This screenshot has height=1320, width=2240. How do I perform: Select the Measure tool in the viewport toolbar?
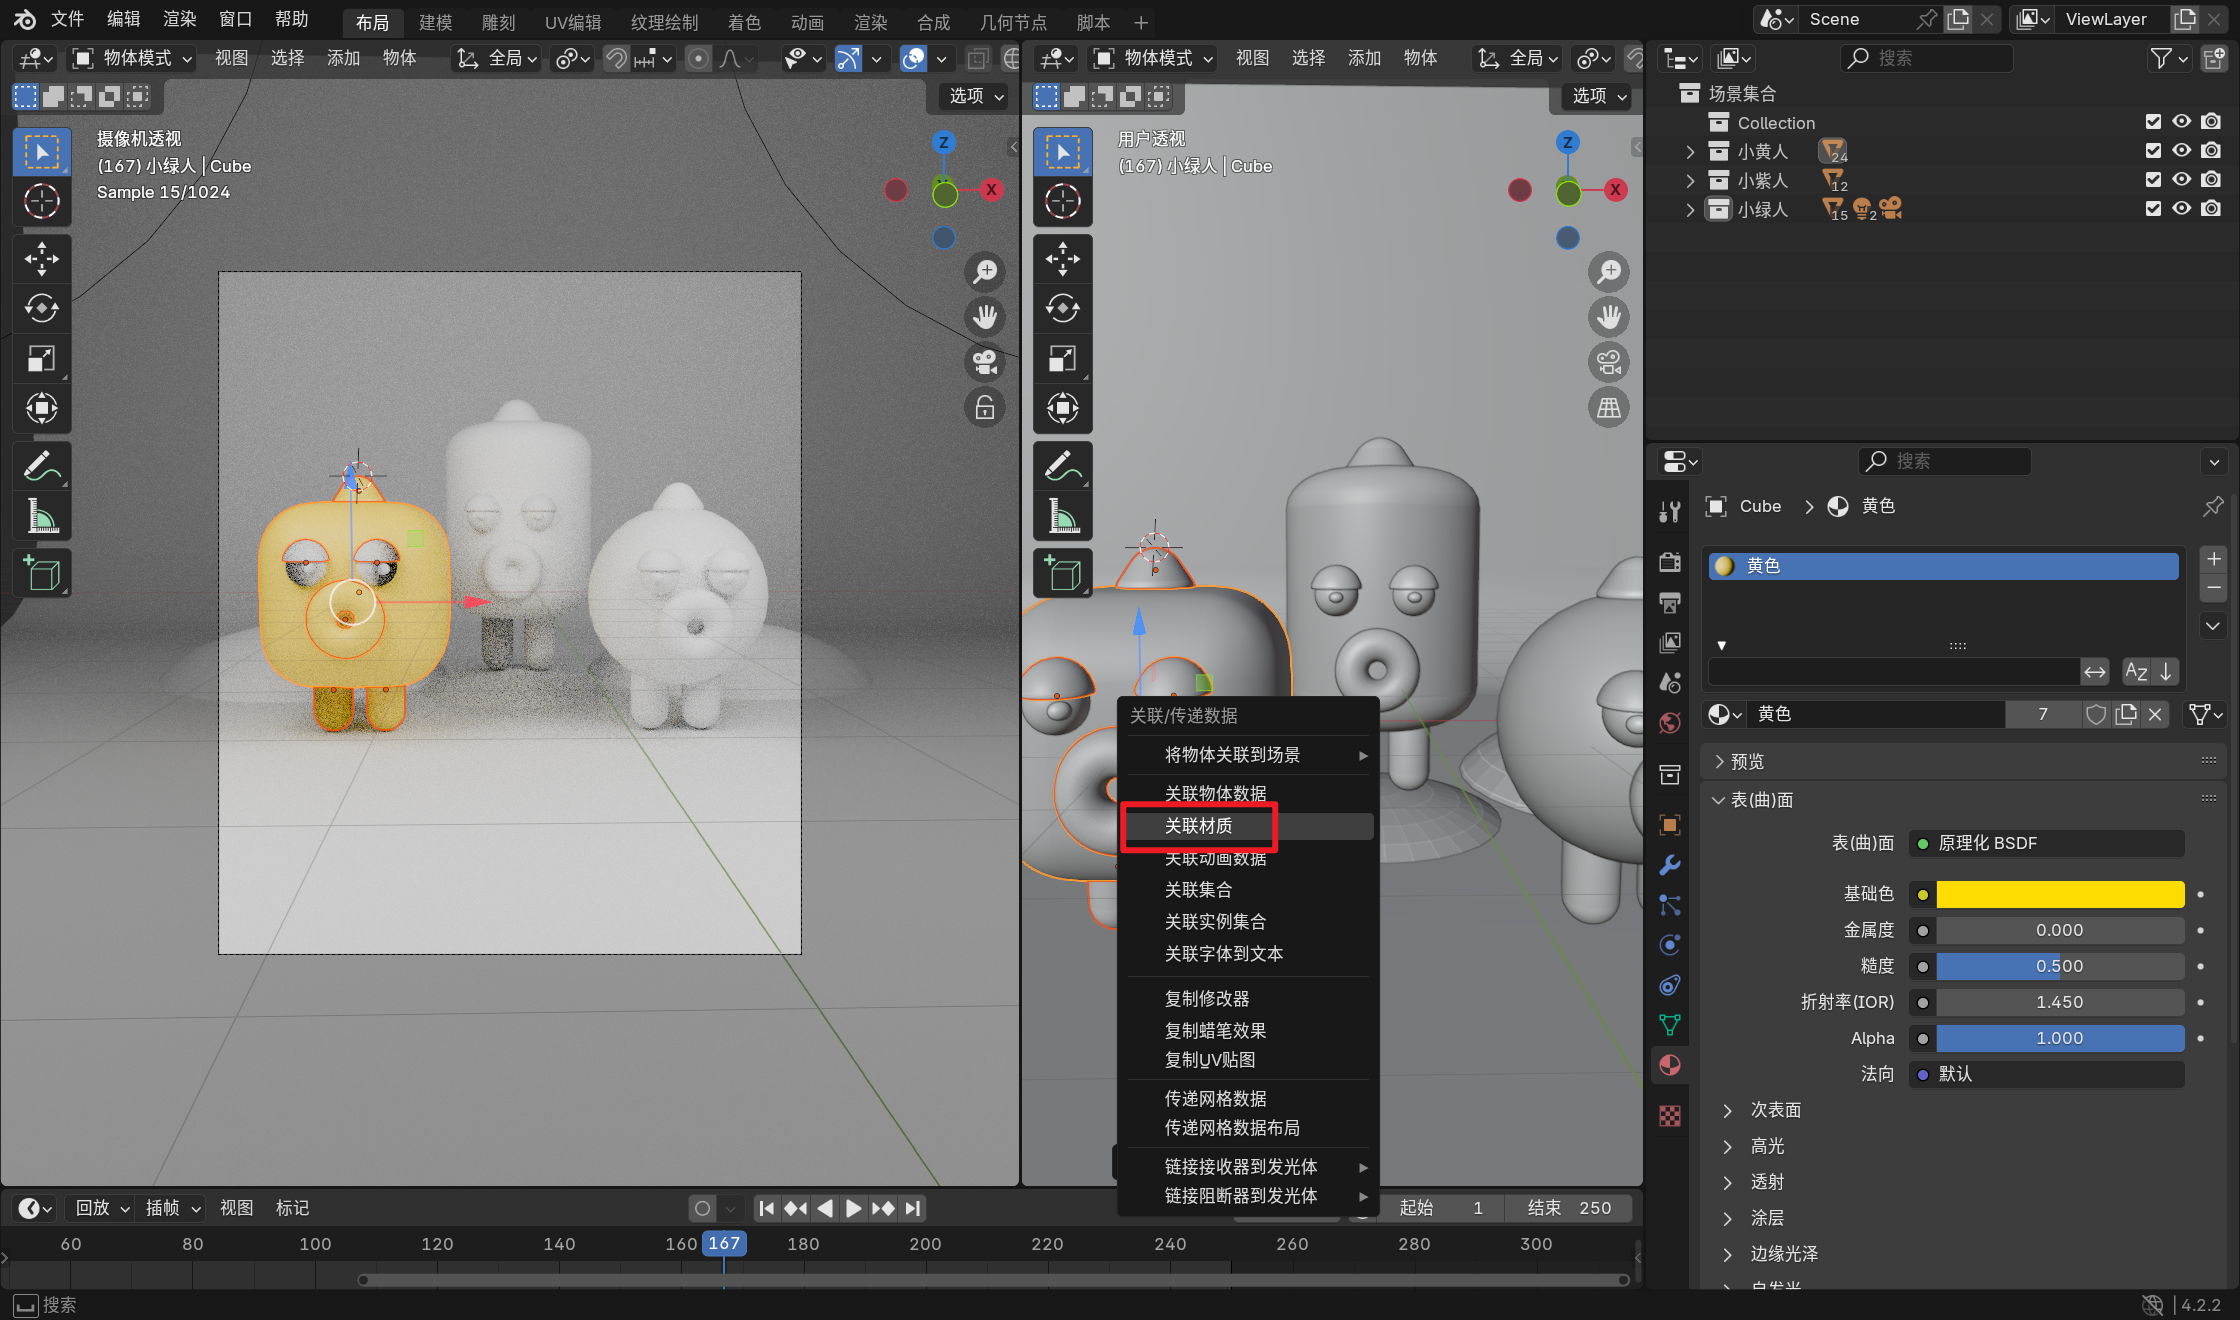point(42,515)
